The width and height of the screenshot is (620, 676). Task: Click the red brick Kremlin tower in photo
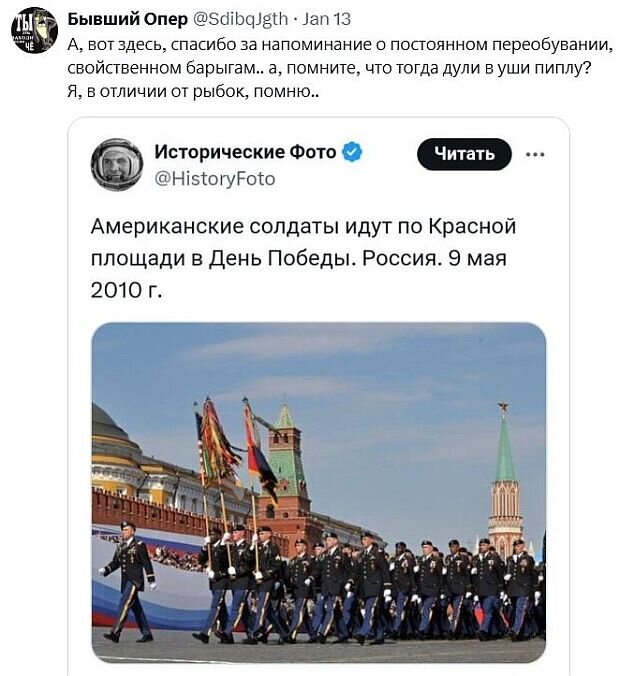[x=285, y=470]
